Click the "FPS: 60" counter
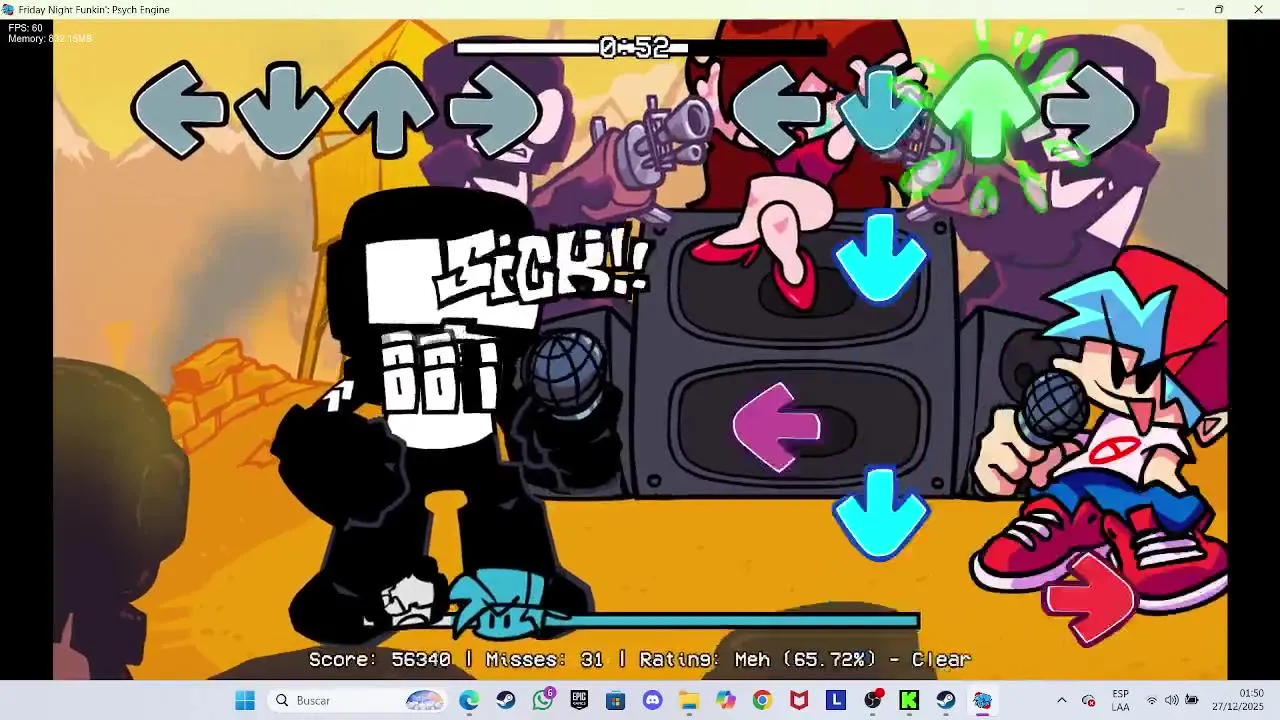 point(26,28)
